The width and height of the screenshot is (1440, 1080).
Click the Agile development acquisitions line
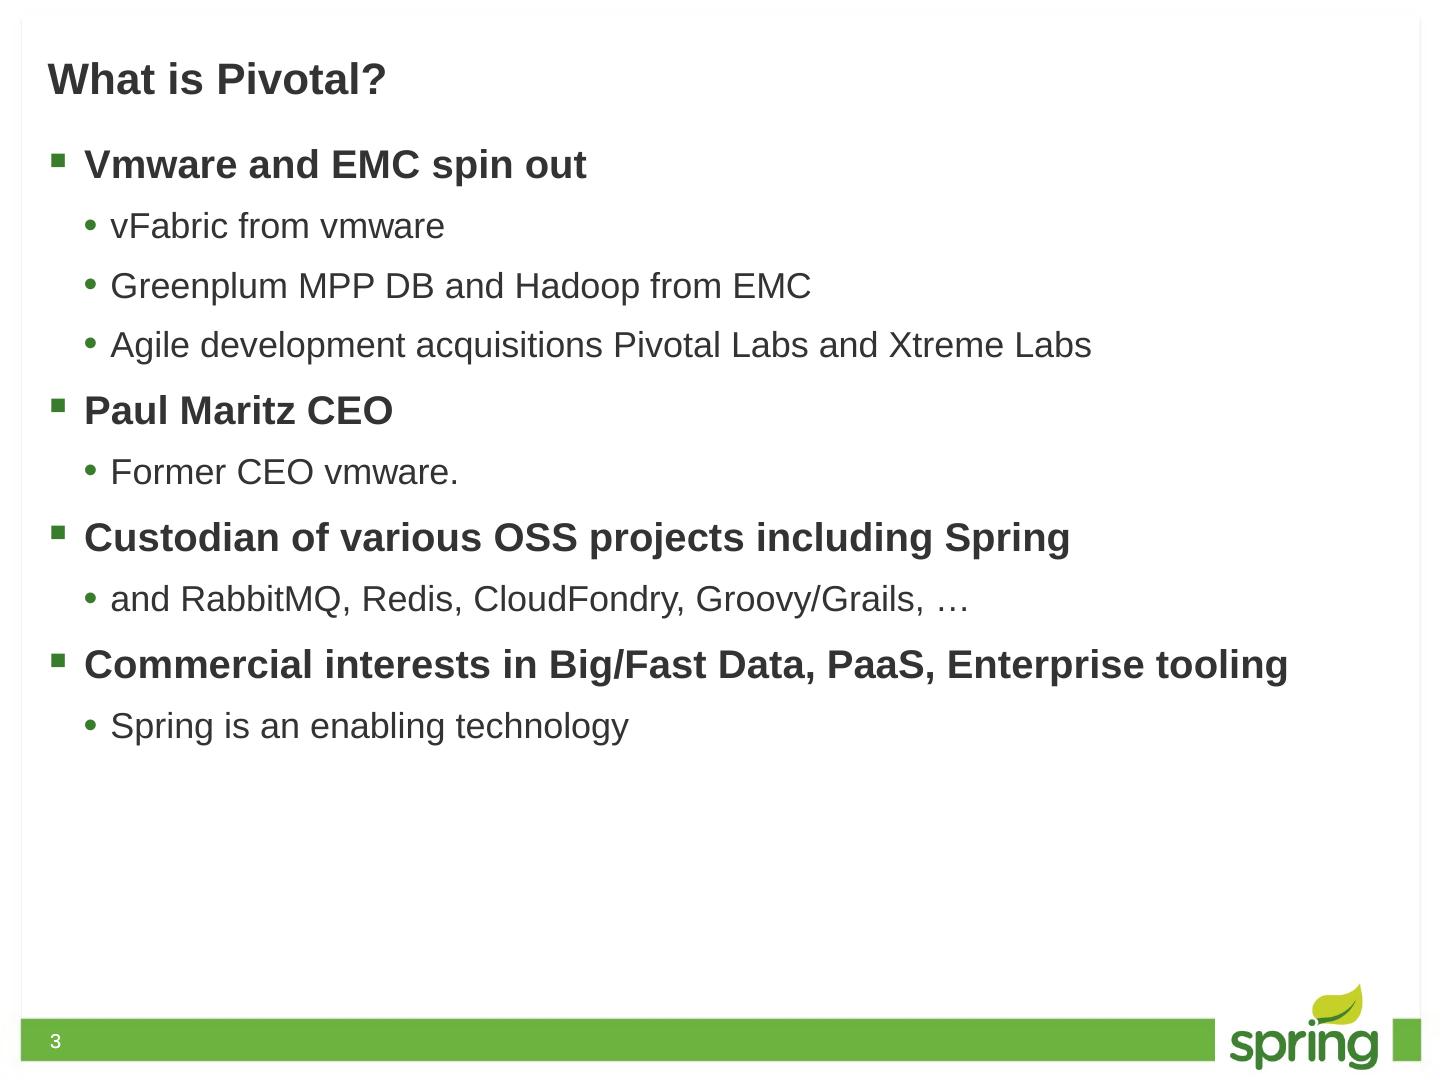click(x=600, y=345)
